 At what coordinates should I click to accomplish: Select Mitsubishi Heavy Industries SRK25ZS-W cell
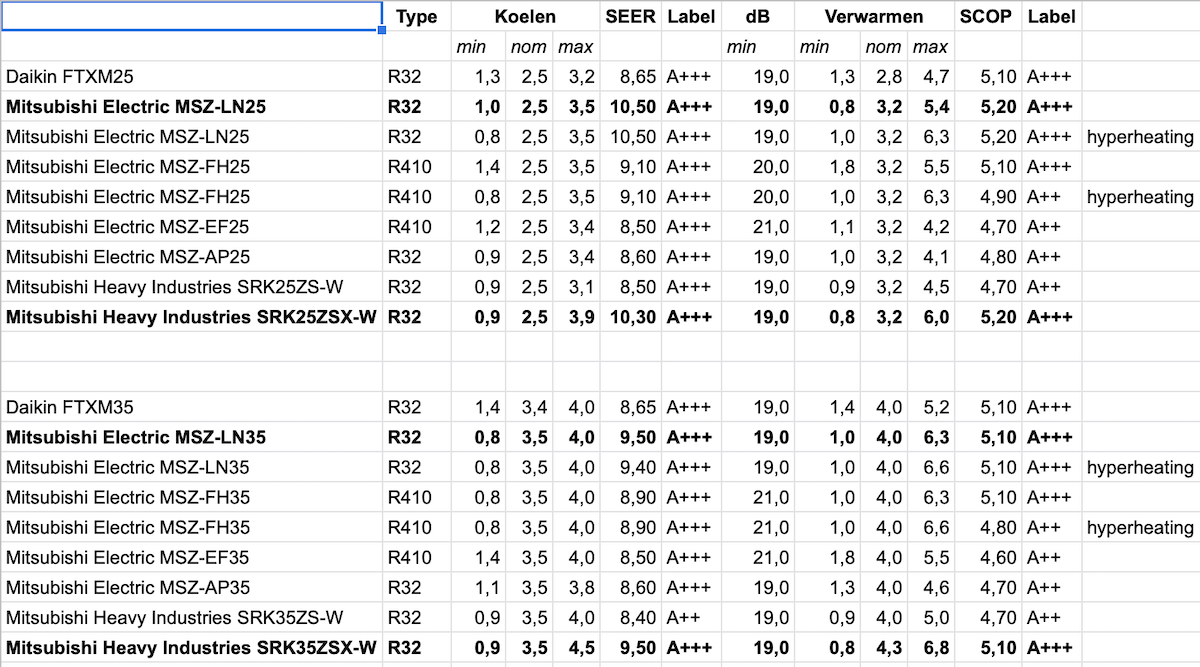[191, 287]
